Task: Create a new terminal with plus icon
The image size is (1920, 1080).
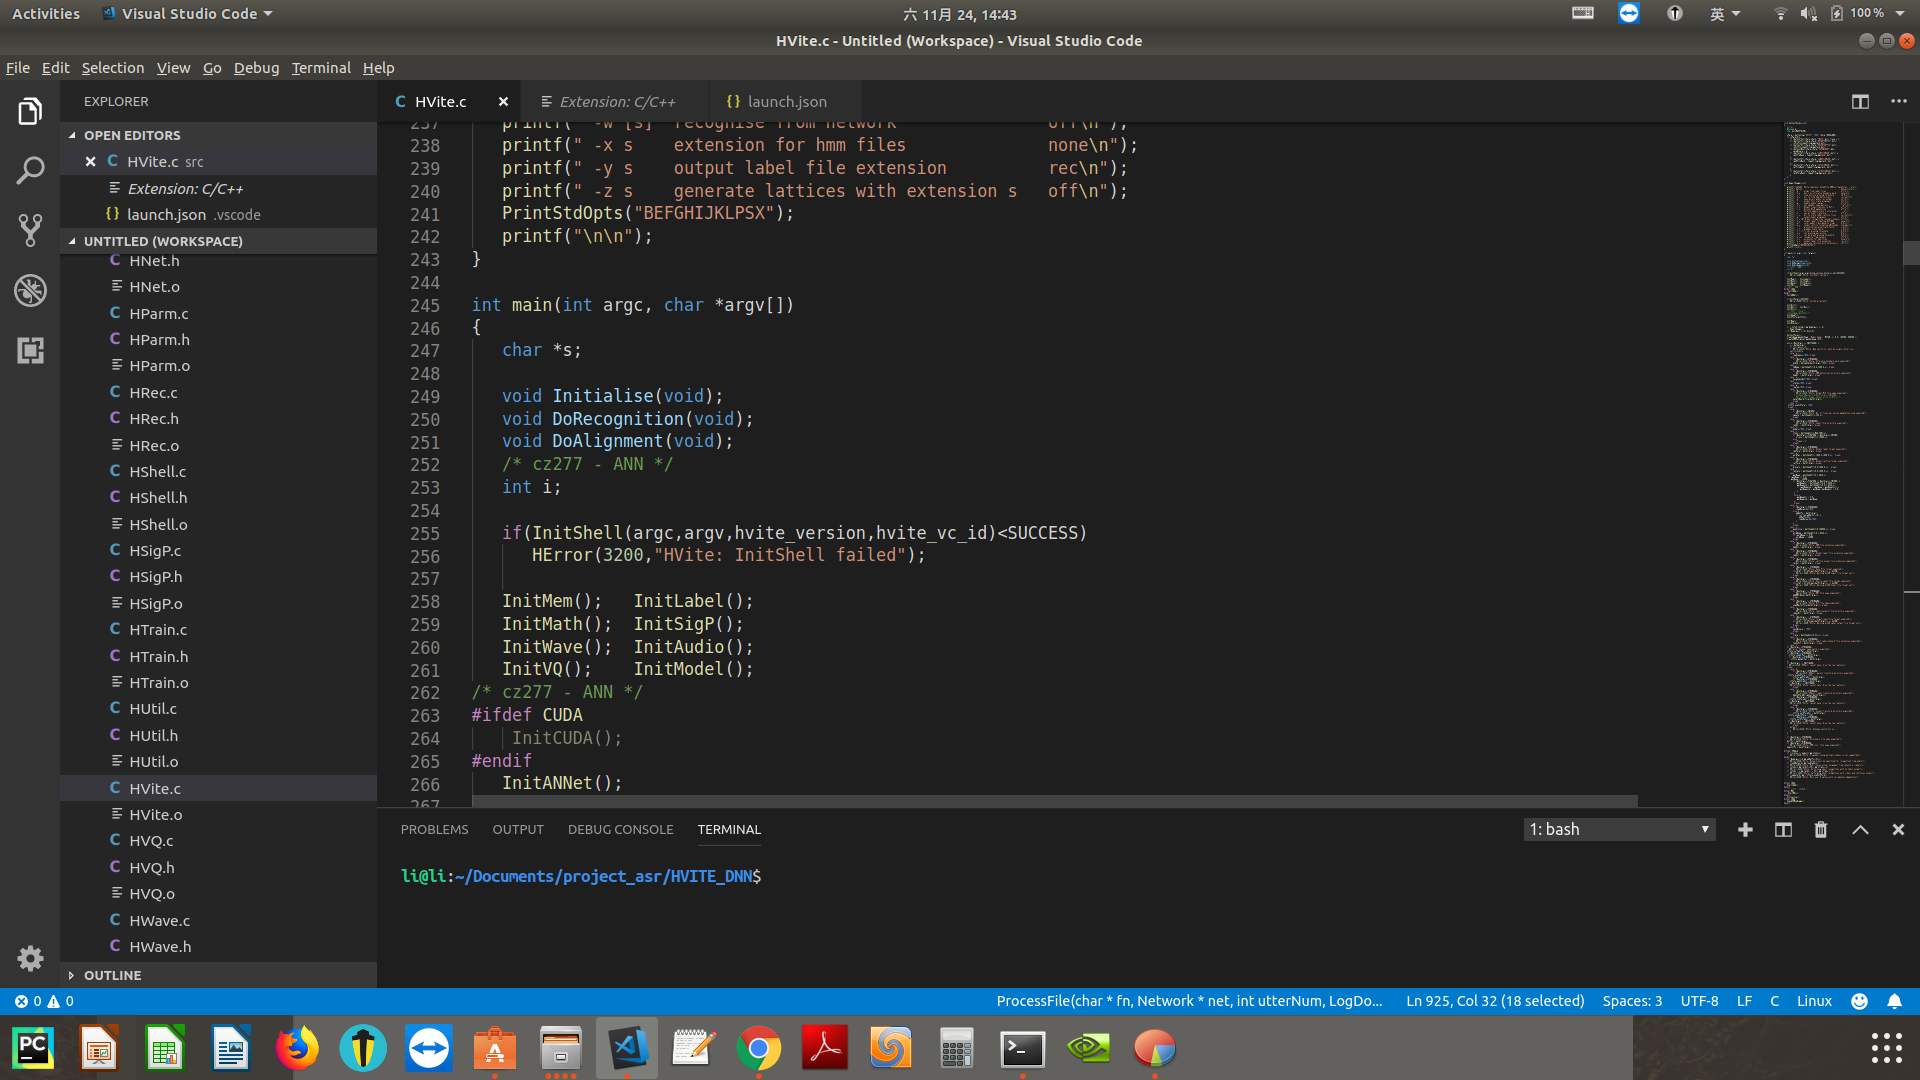Action: click(1745, 830)
